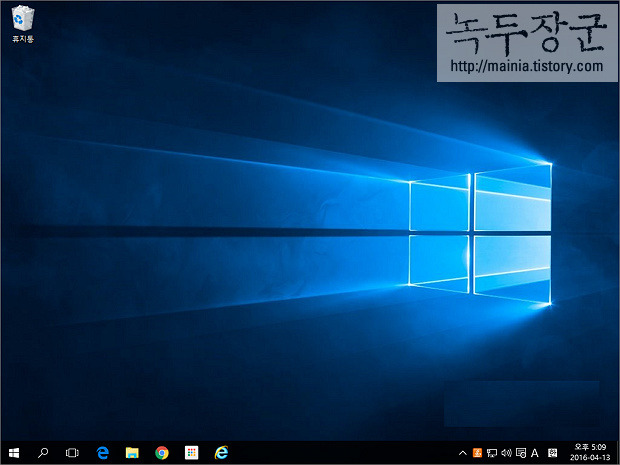
Task: Open the clock showing 오후 5:09
Action: (x=590, y=453)
